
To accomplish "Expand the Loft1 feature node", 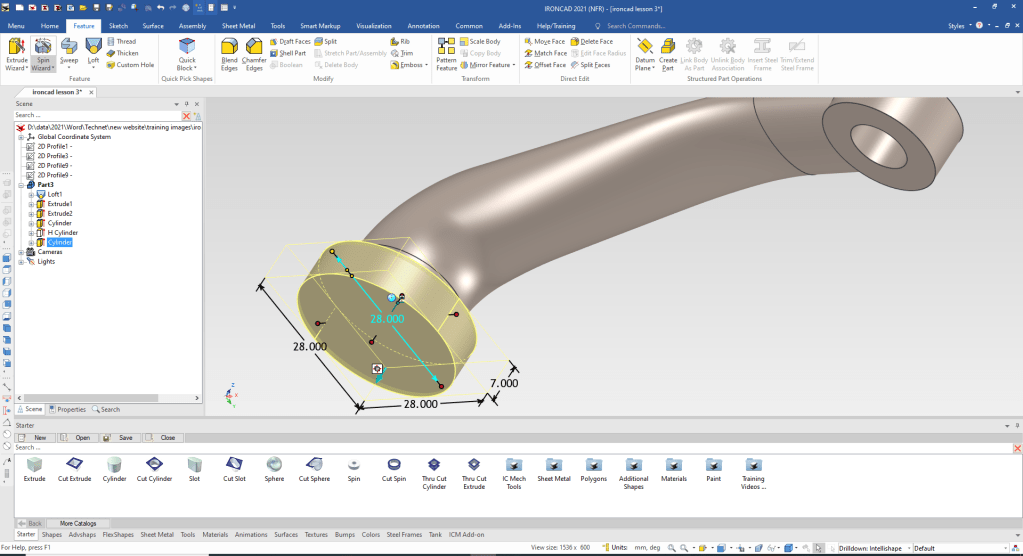I will (x=31, y=194).
